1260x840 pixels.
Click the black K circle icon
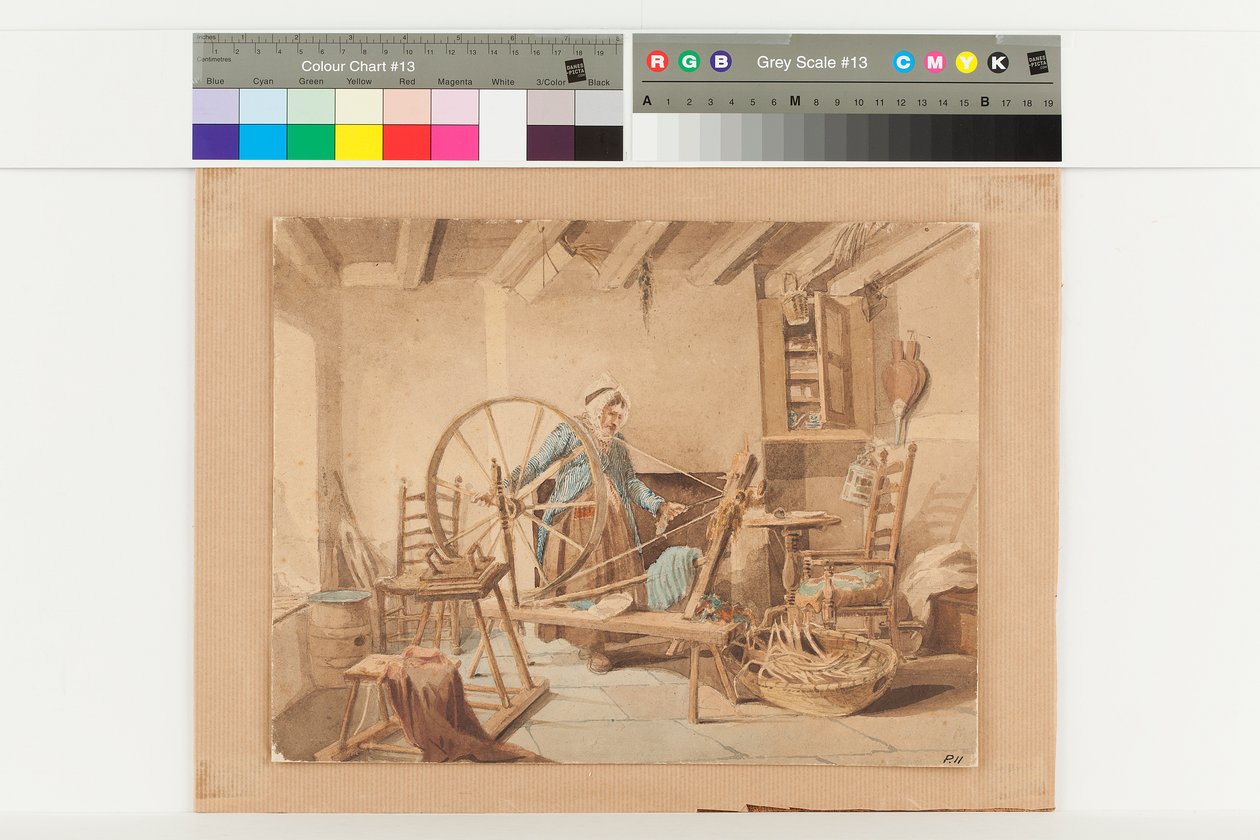pos(998,63)
